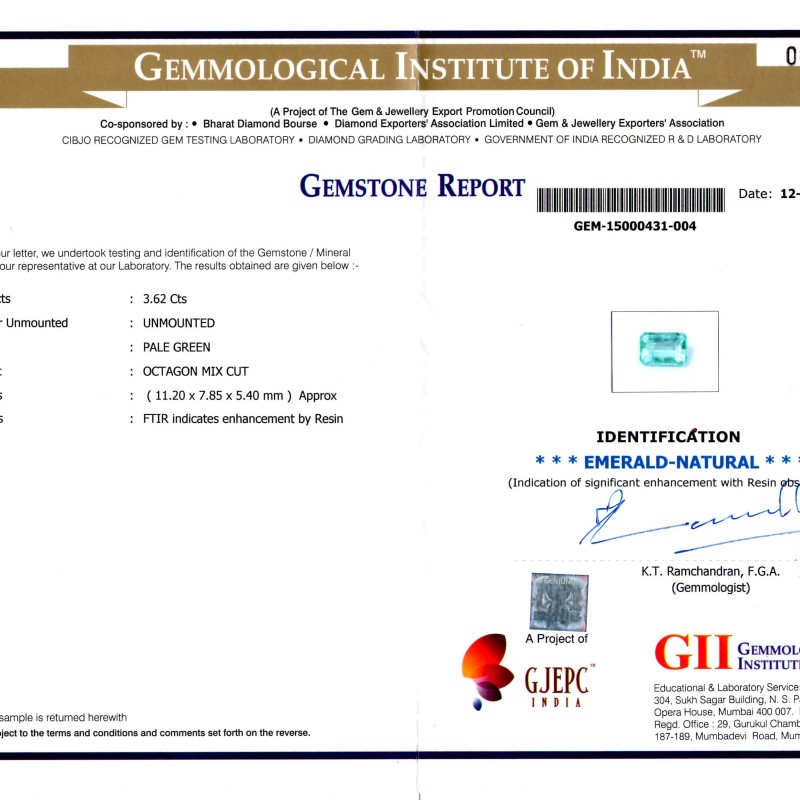Open the emerald gemstone photo

point(664,351)
